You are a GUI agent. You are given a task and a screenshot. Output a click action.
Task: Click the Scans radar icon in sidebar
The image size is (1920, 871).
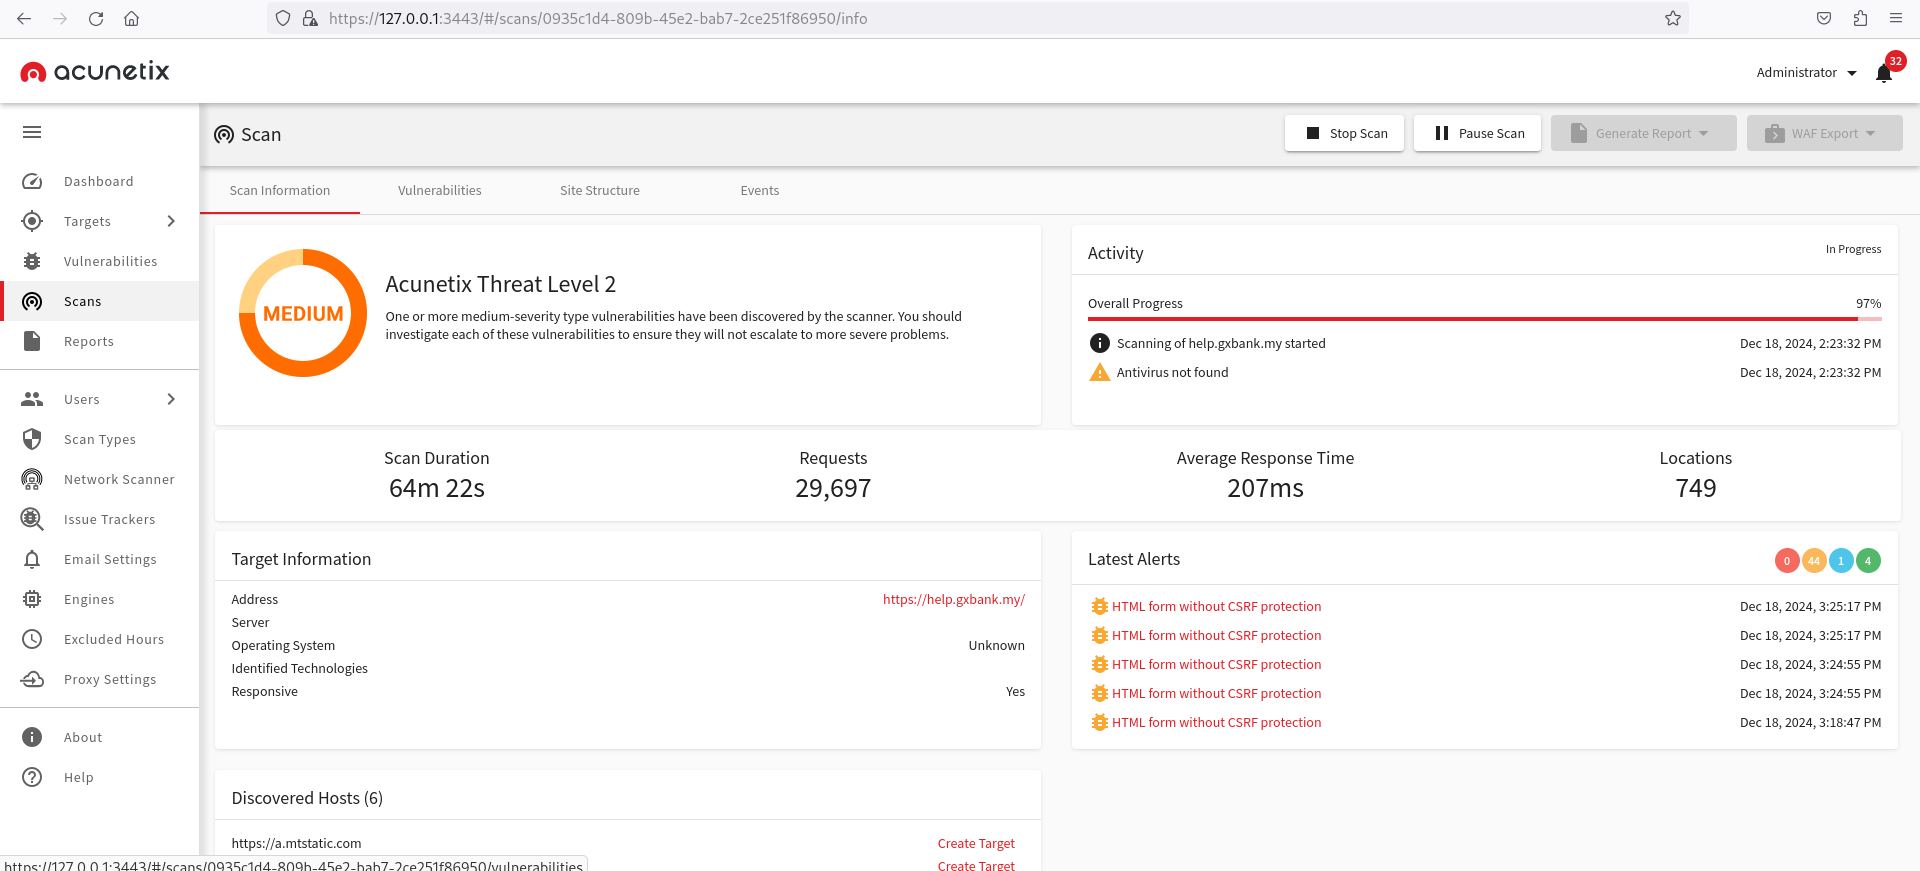click(32, 301)
